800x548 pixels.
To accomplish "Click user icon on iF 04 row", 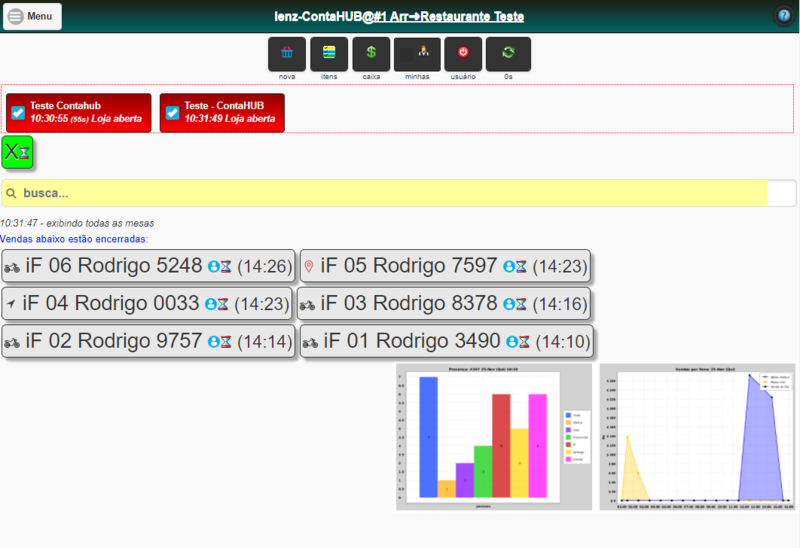I will (210, 304).
